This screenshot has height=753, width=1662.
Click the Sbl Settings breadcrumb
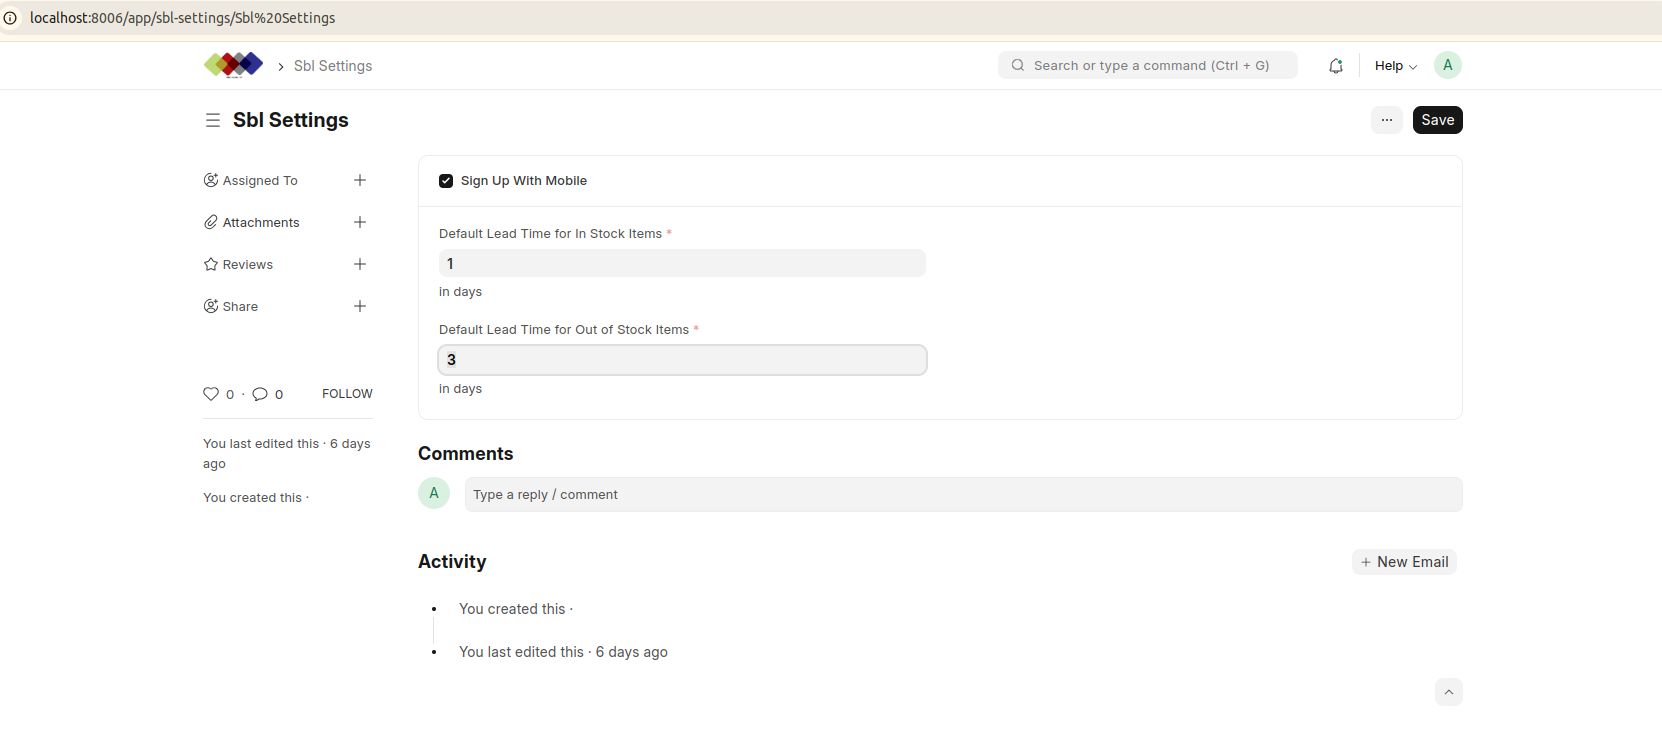click(333, 66)
